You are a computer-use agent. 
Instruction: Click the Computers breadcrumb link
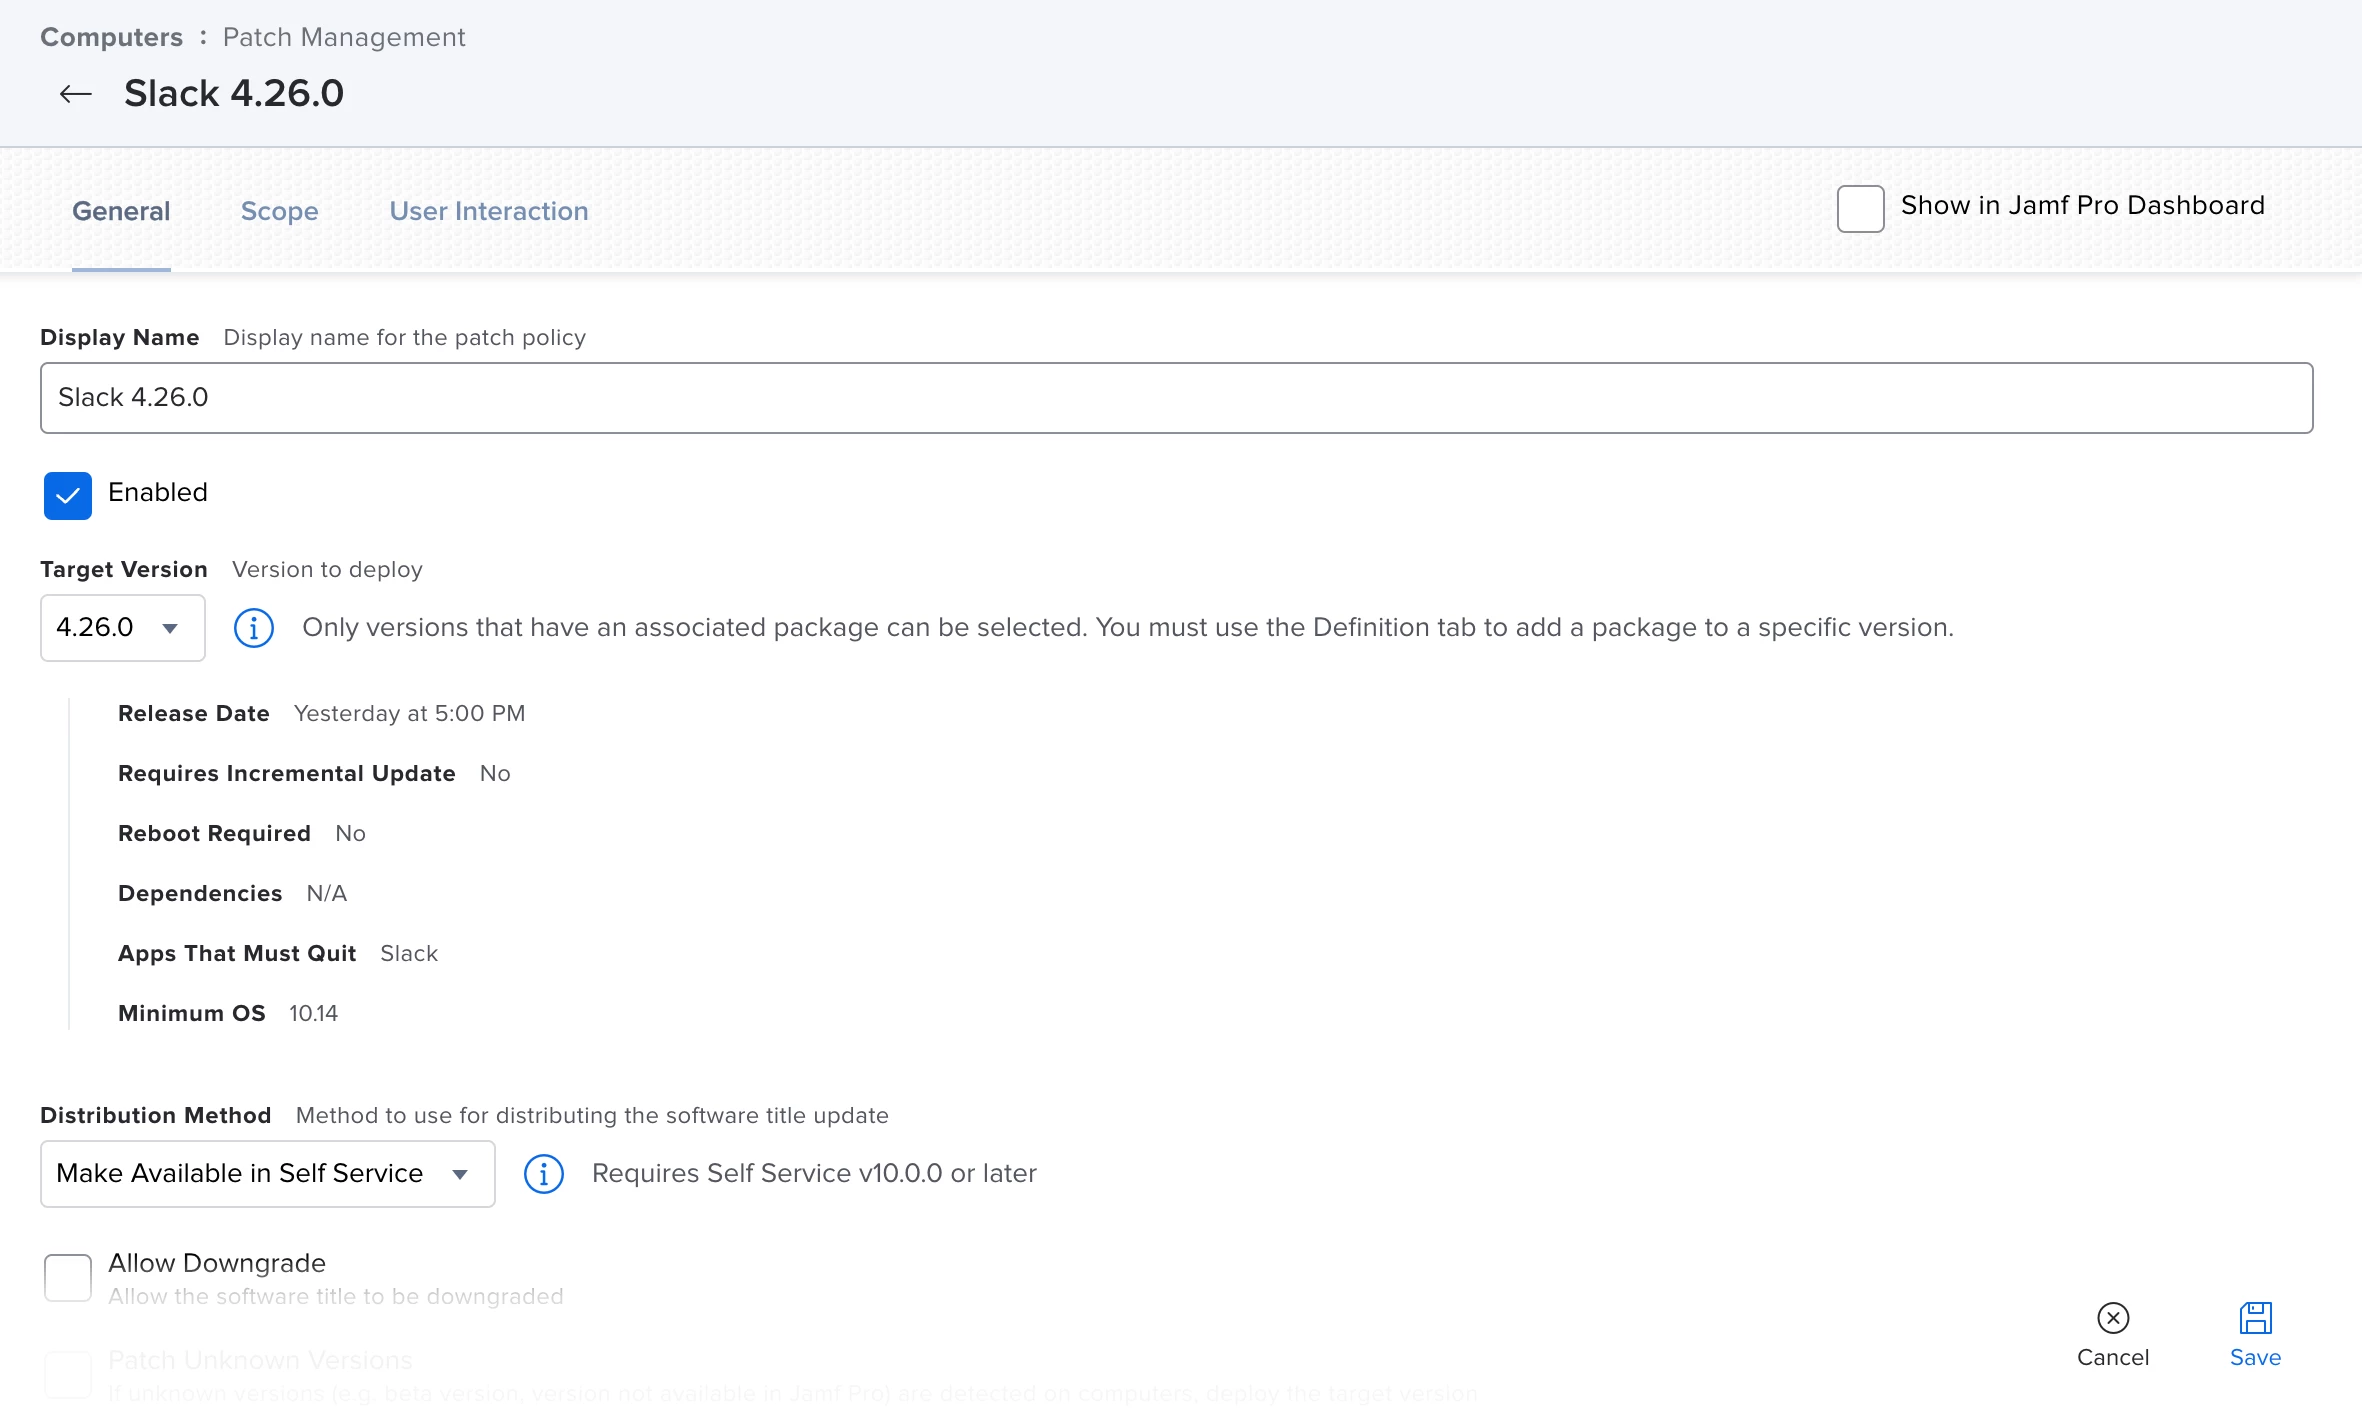(x=111, y=37)
